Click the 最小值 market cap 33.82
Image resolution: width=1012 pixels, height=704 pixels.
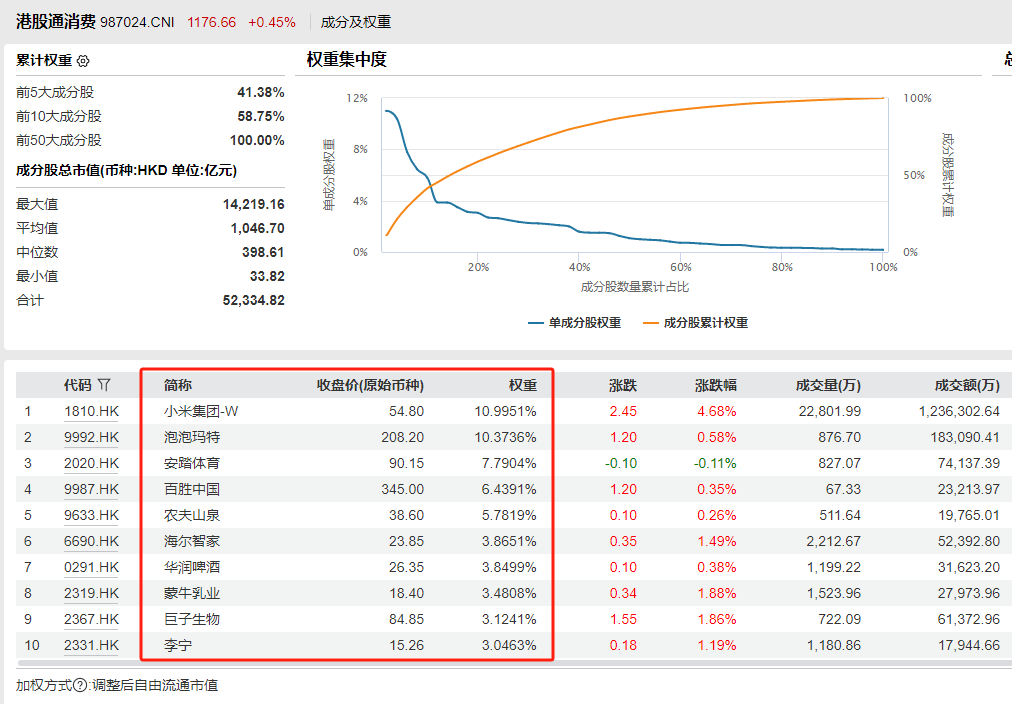click(267, 276)
